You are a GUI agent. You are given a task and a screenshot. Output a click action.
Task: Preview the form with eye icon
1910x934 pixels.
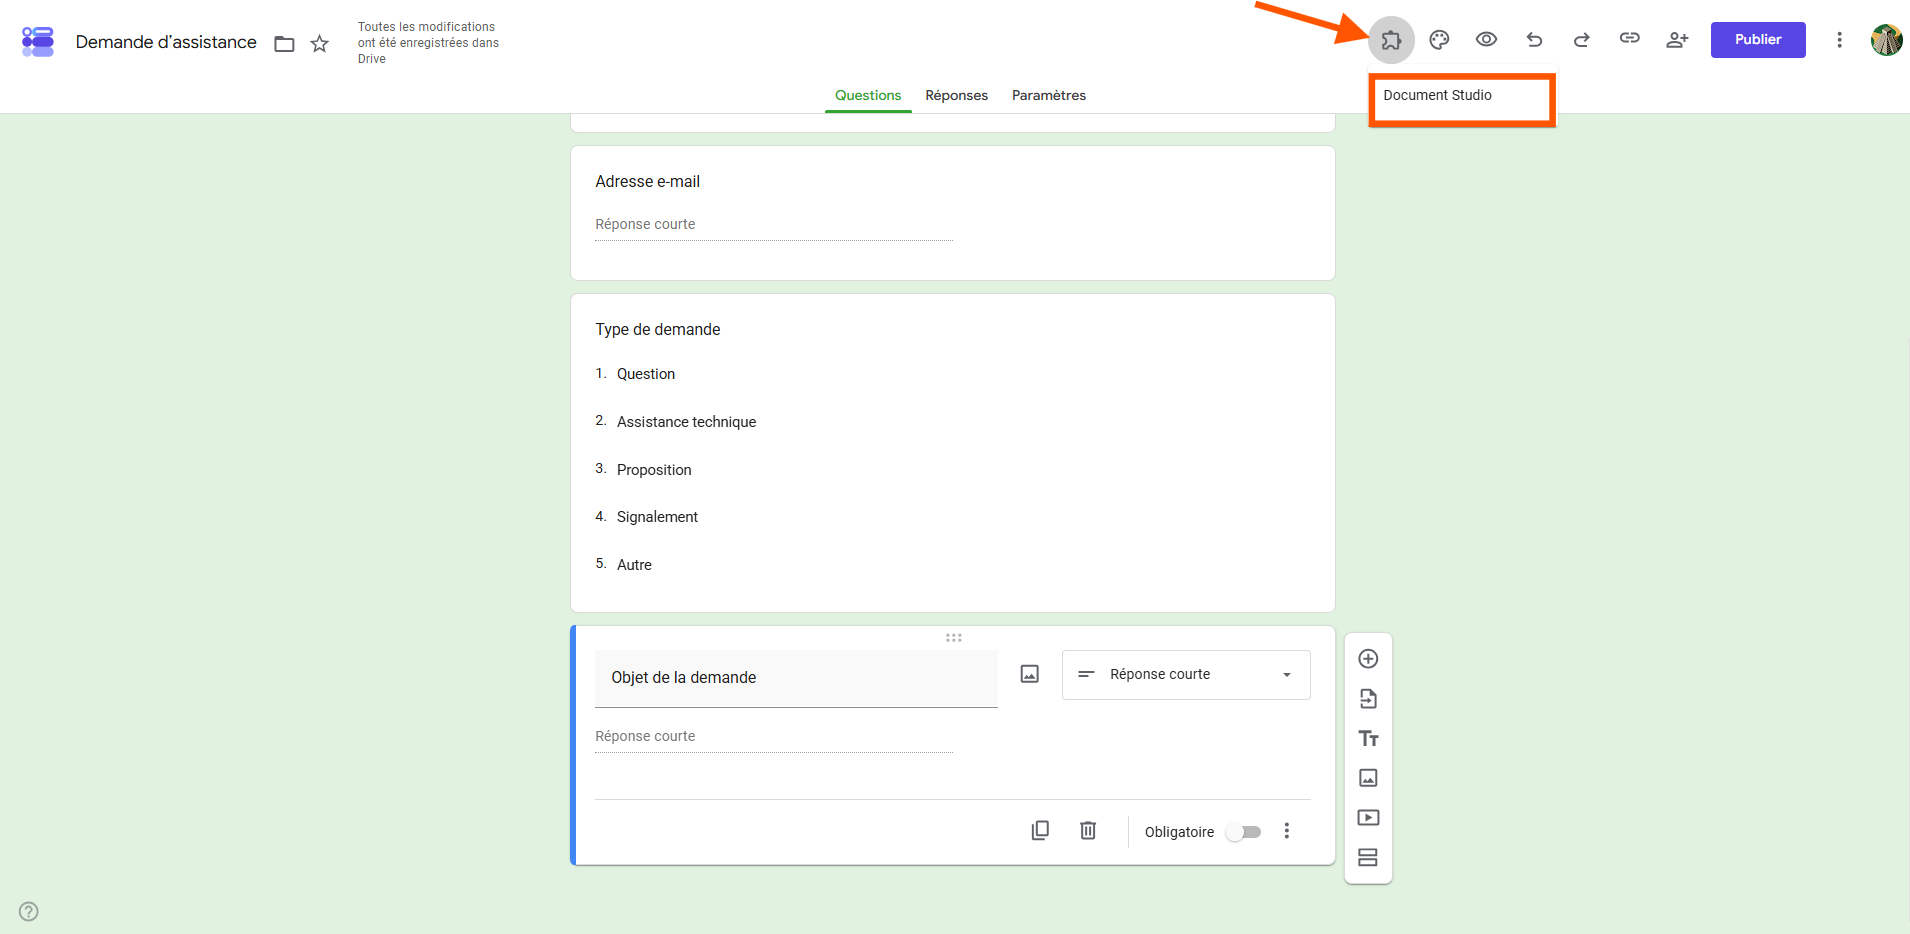(1486, 40)
